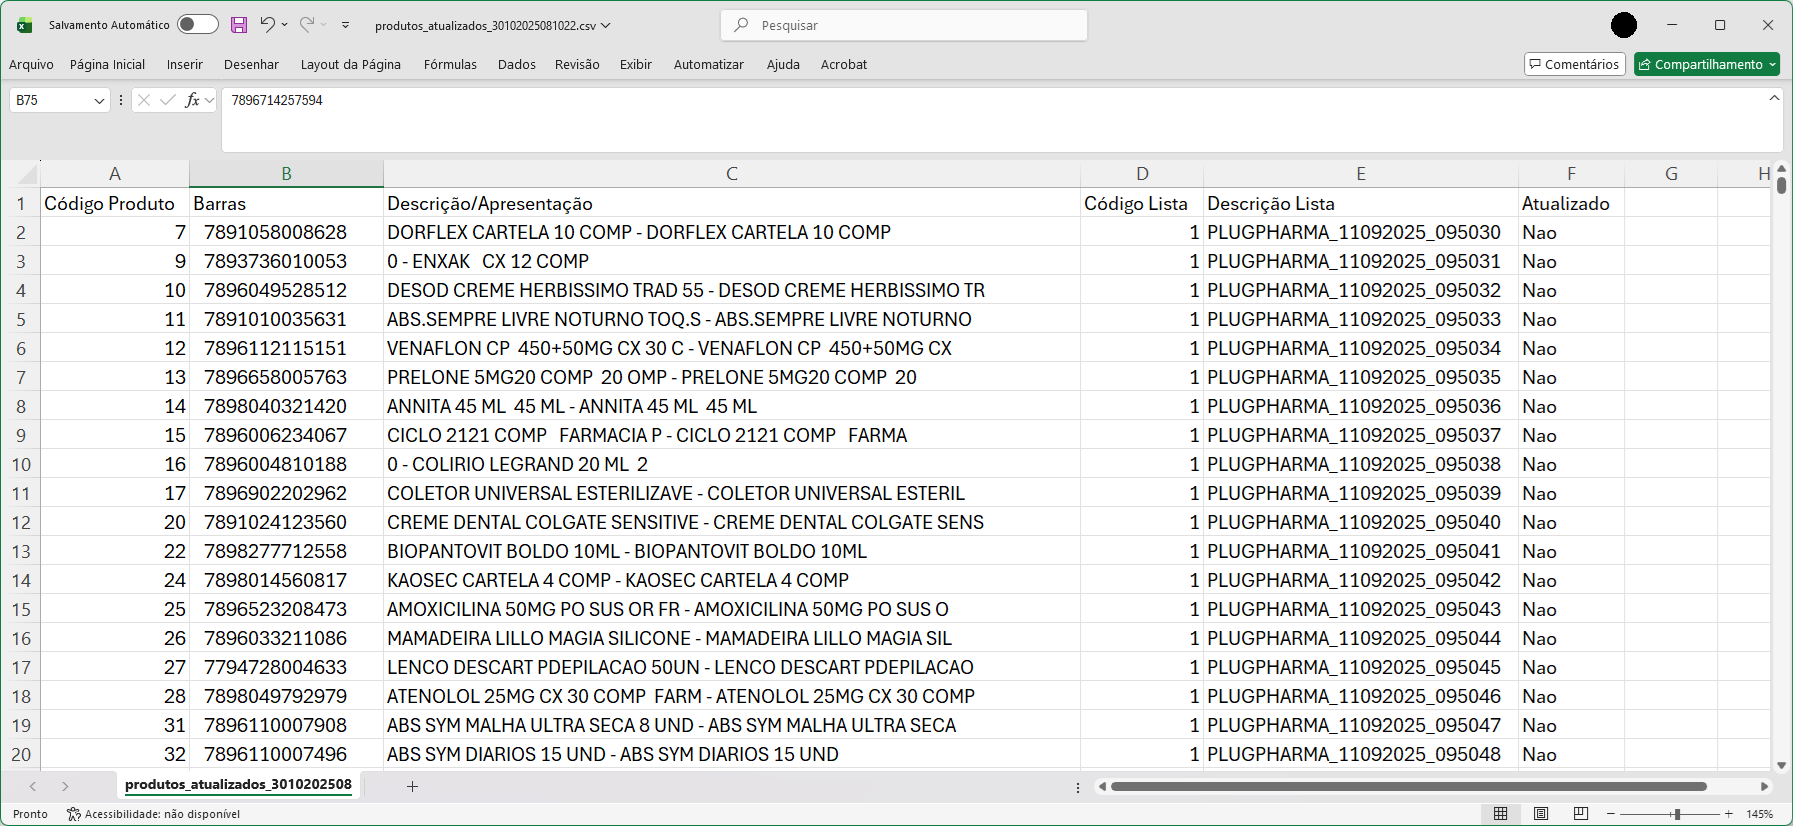Switch to Normal view icon
Screen dimensions: 1793x826
[x=1501, y=814]
